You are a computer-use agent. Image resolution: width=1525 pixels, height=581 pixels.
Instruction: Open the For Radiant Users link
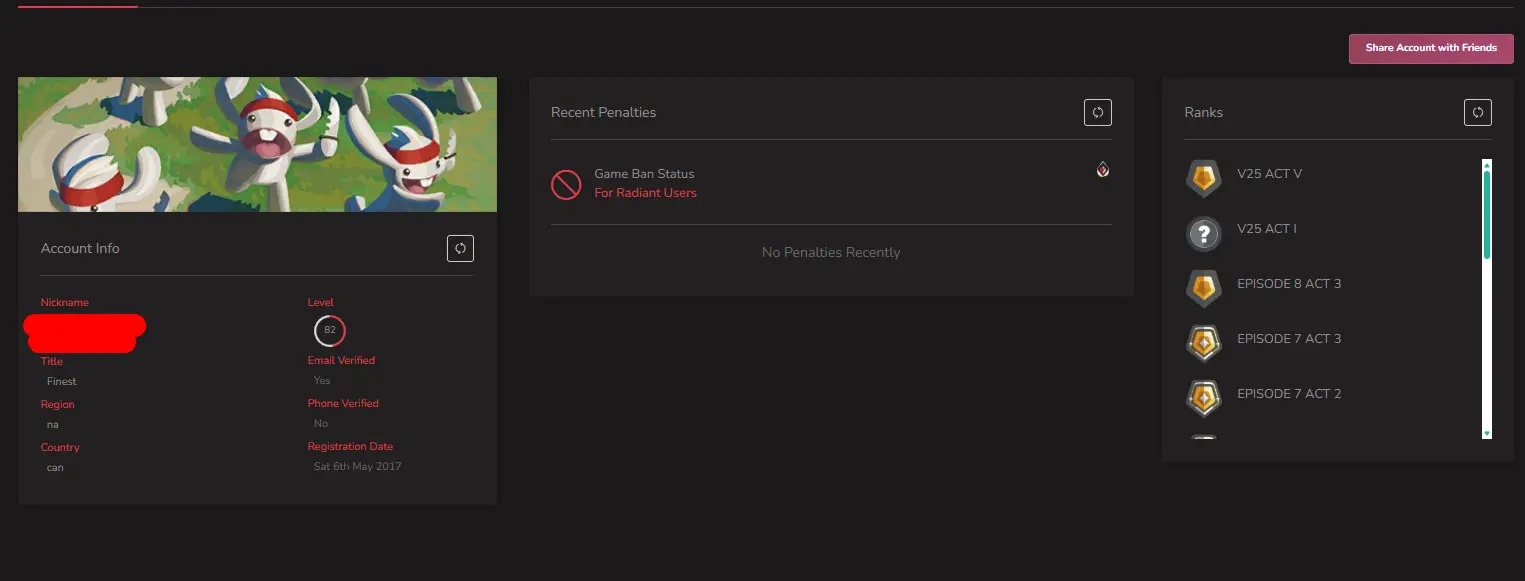coord(645,193)
